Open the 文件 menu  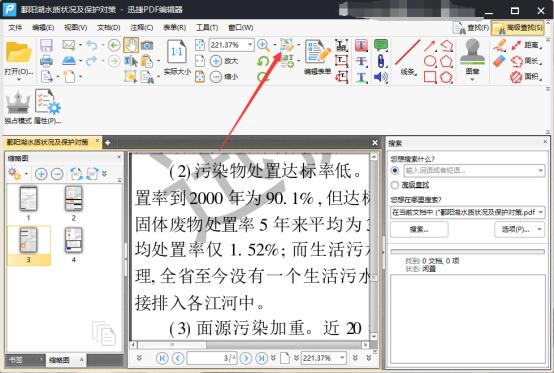tap(15, 28)
